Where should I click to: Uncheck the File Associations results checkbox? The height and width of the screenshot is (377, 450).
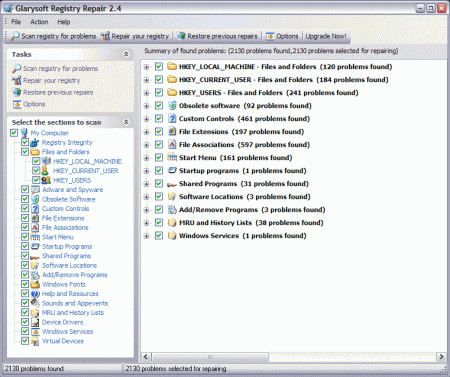pos(159,144)
